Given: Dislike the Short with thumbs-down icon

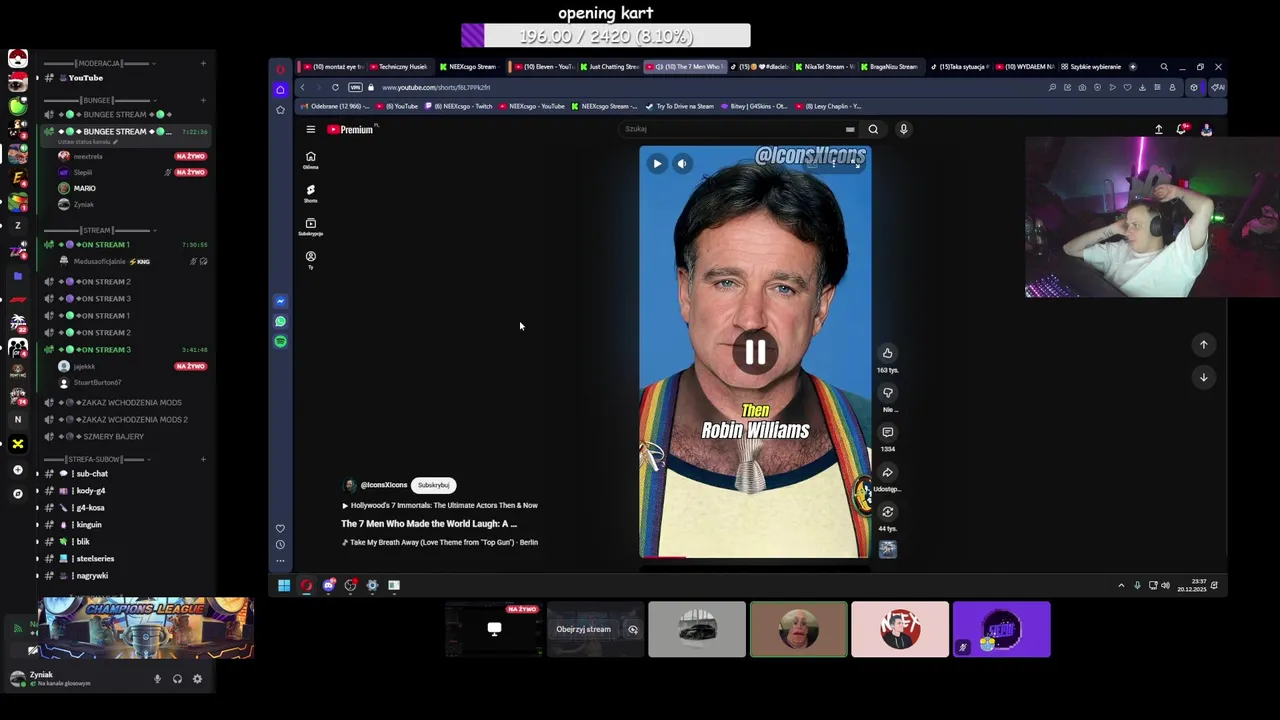Looking at the screenshot, I should click(x=887, y=393).
